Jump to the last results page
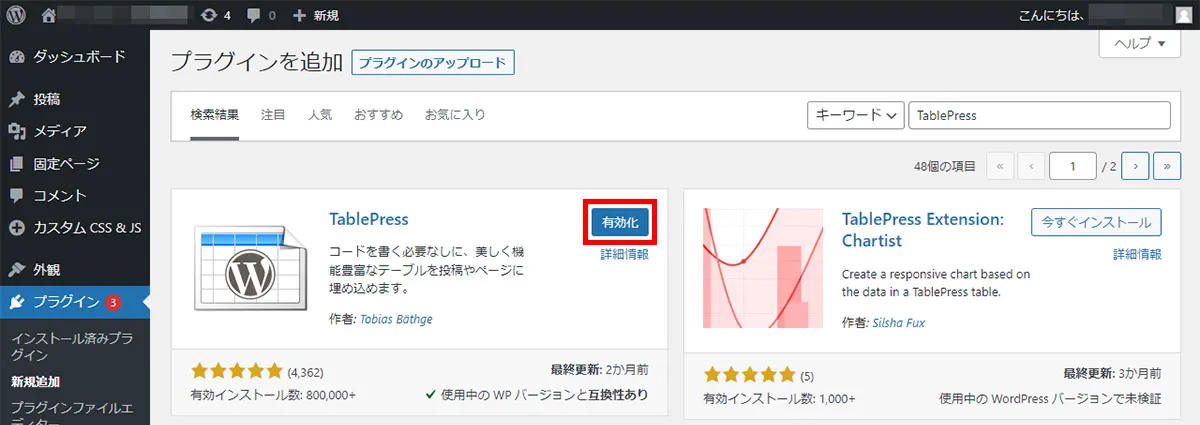The width and height of the screenshot is (1200, 425). click(x=1167, y=166)
